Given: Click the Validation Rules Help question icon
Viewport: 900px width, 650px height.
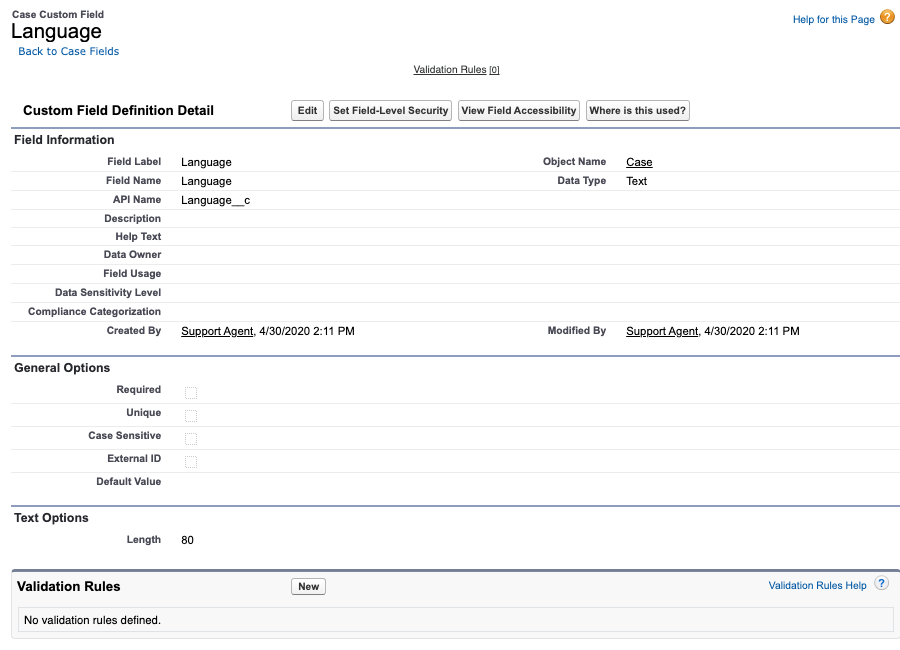Looking at the screenshot, I should click(x=881, y=584).
